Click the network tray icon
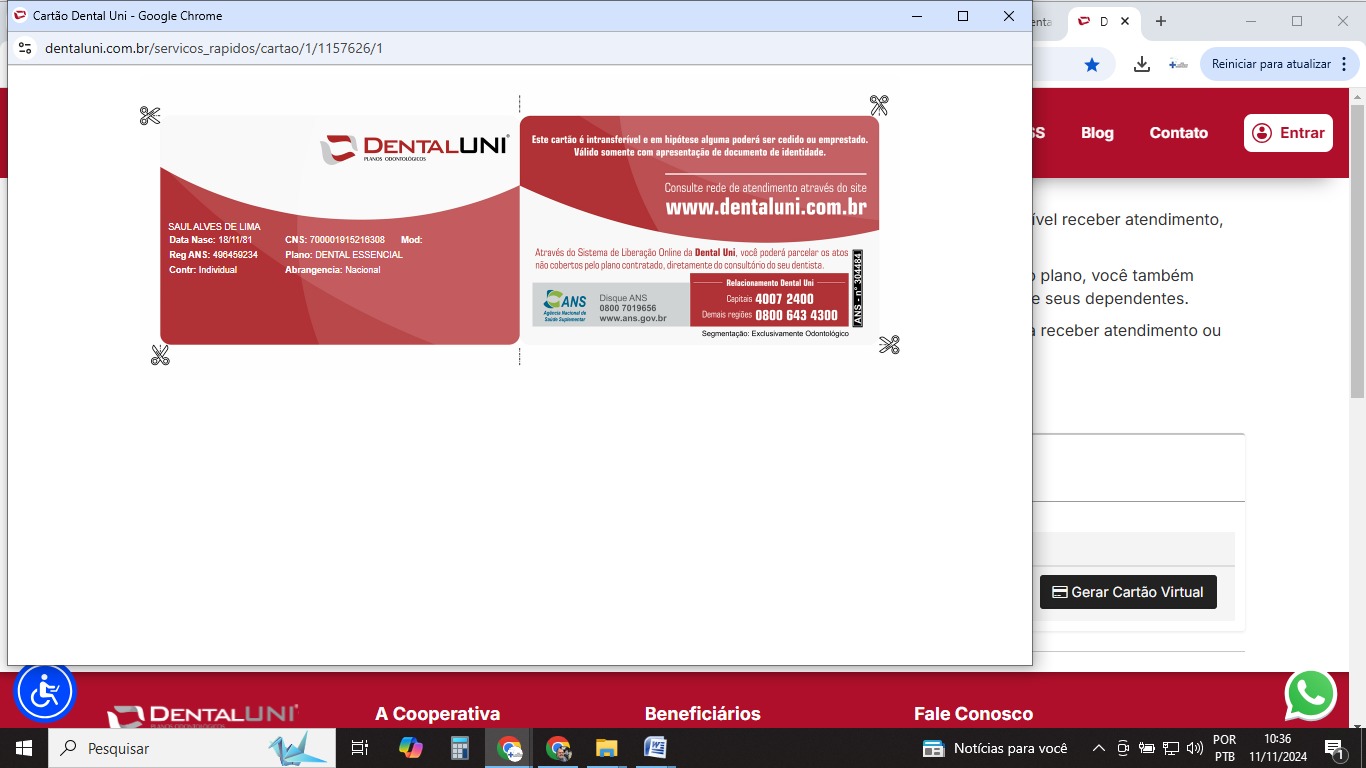Screen dimensions: 1366x768 [1171, 748]
